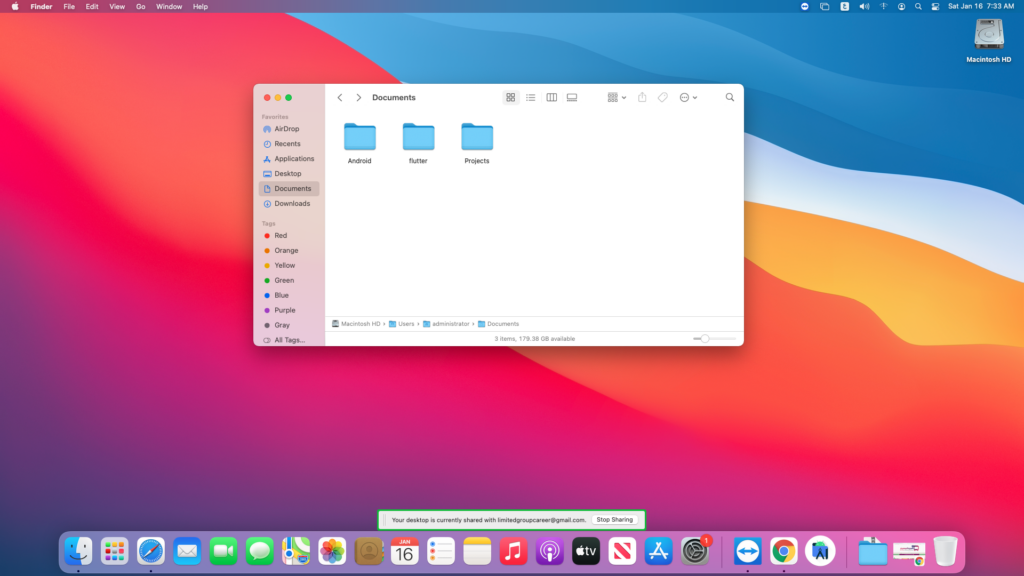Open TeamViewer from the Dock
This screenshot has width=1024, height=576.
tap(748, 552)
